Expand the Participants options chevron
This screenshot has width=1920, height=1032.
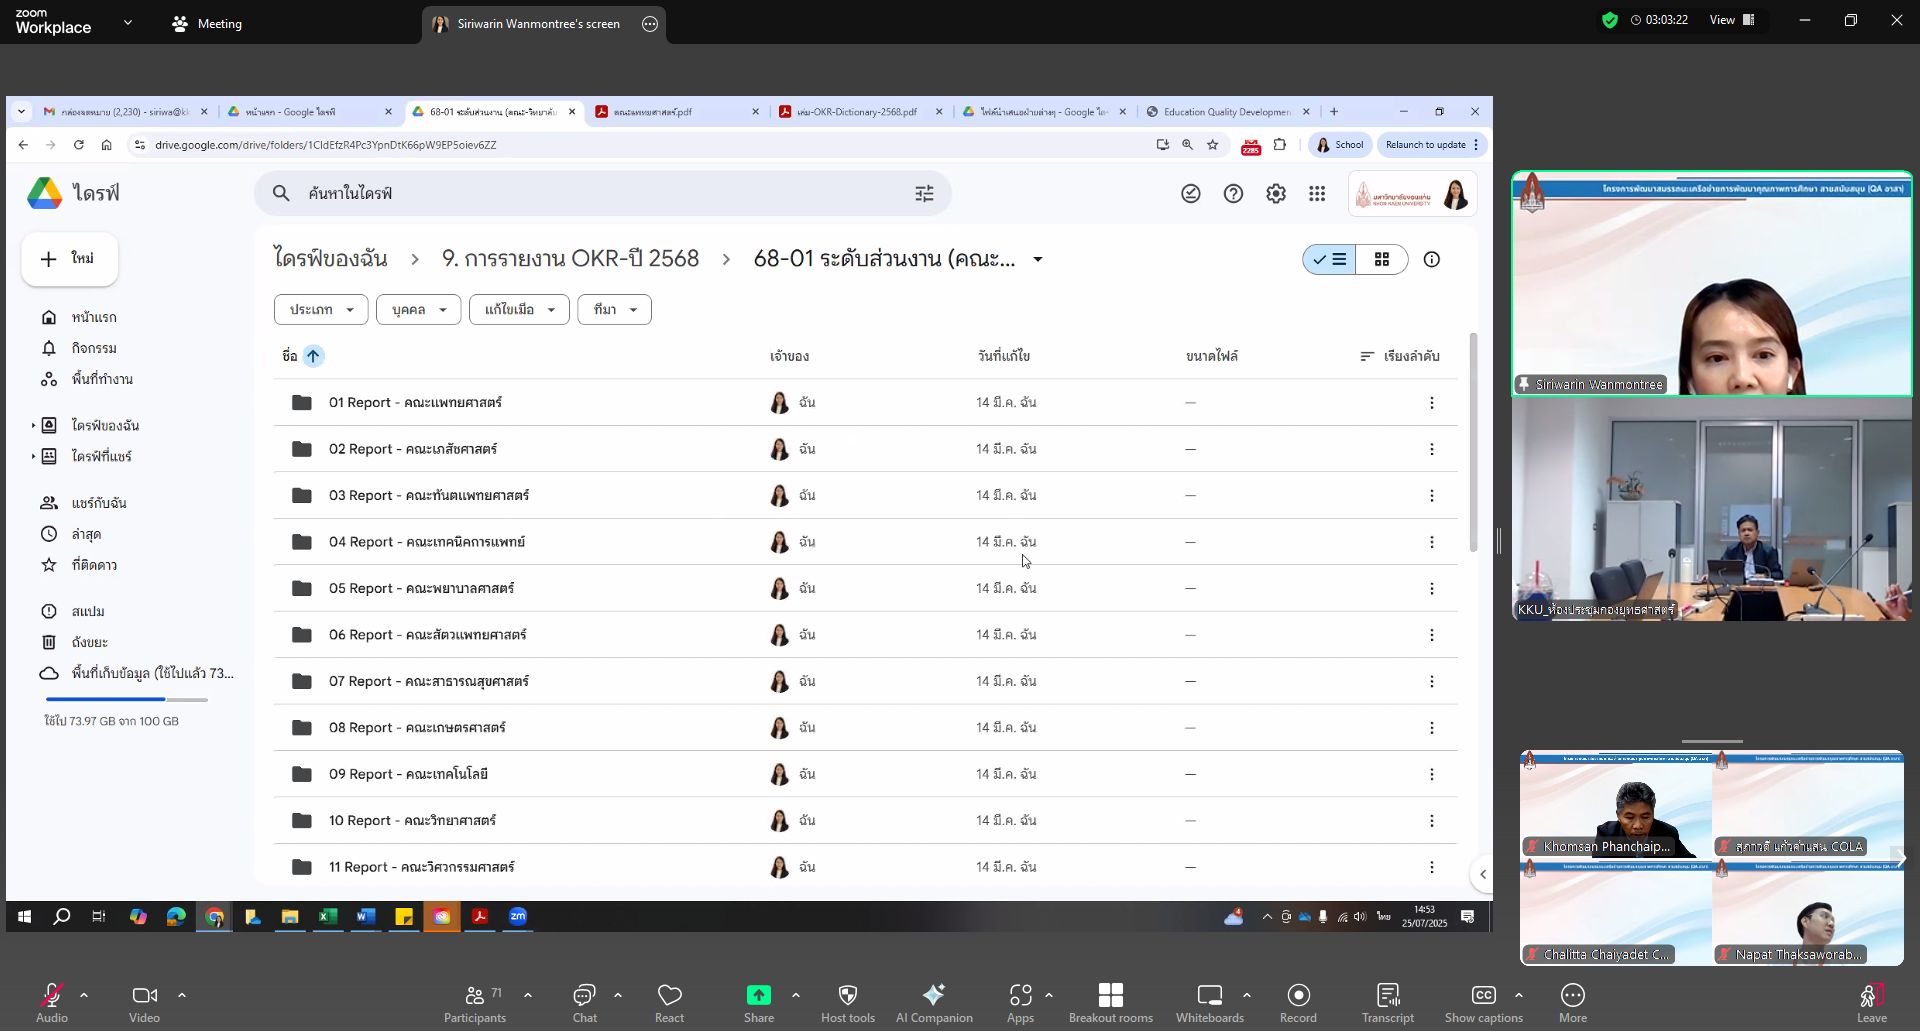tap(528, 996)
